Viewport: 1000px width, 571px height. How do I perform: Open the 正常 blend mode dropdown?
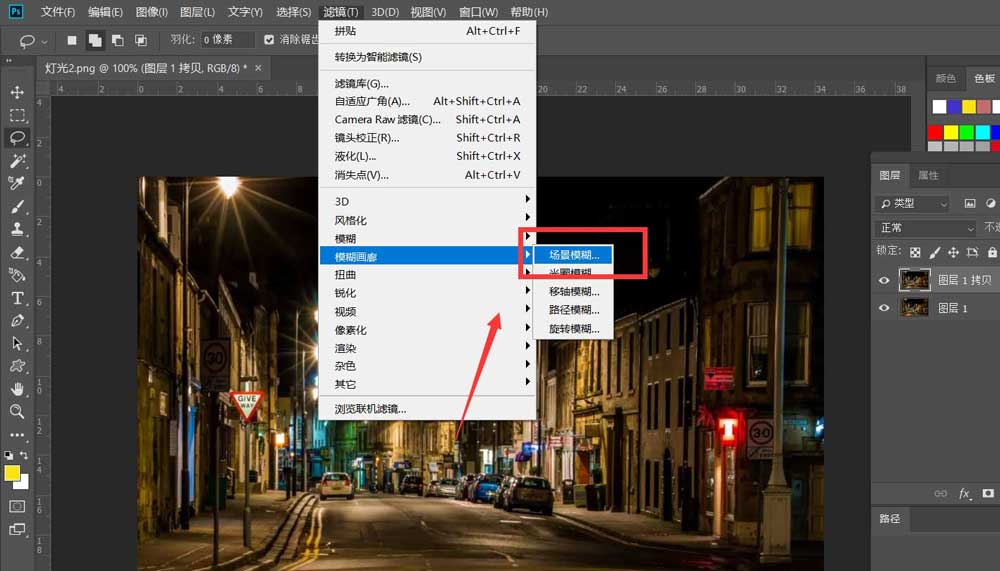tap(925, 228)
